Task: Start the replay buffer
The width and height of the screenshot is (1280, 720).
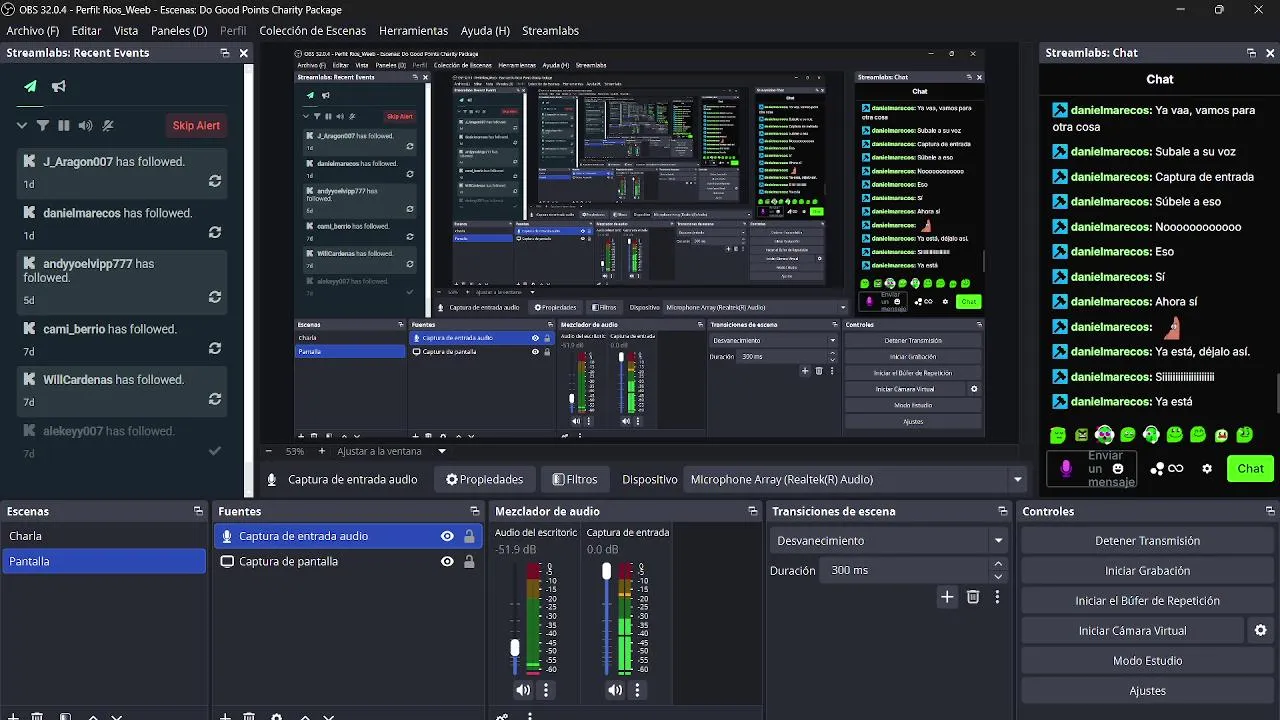Action: pos(1147,601)
